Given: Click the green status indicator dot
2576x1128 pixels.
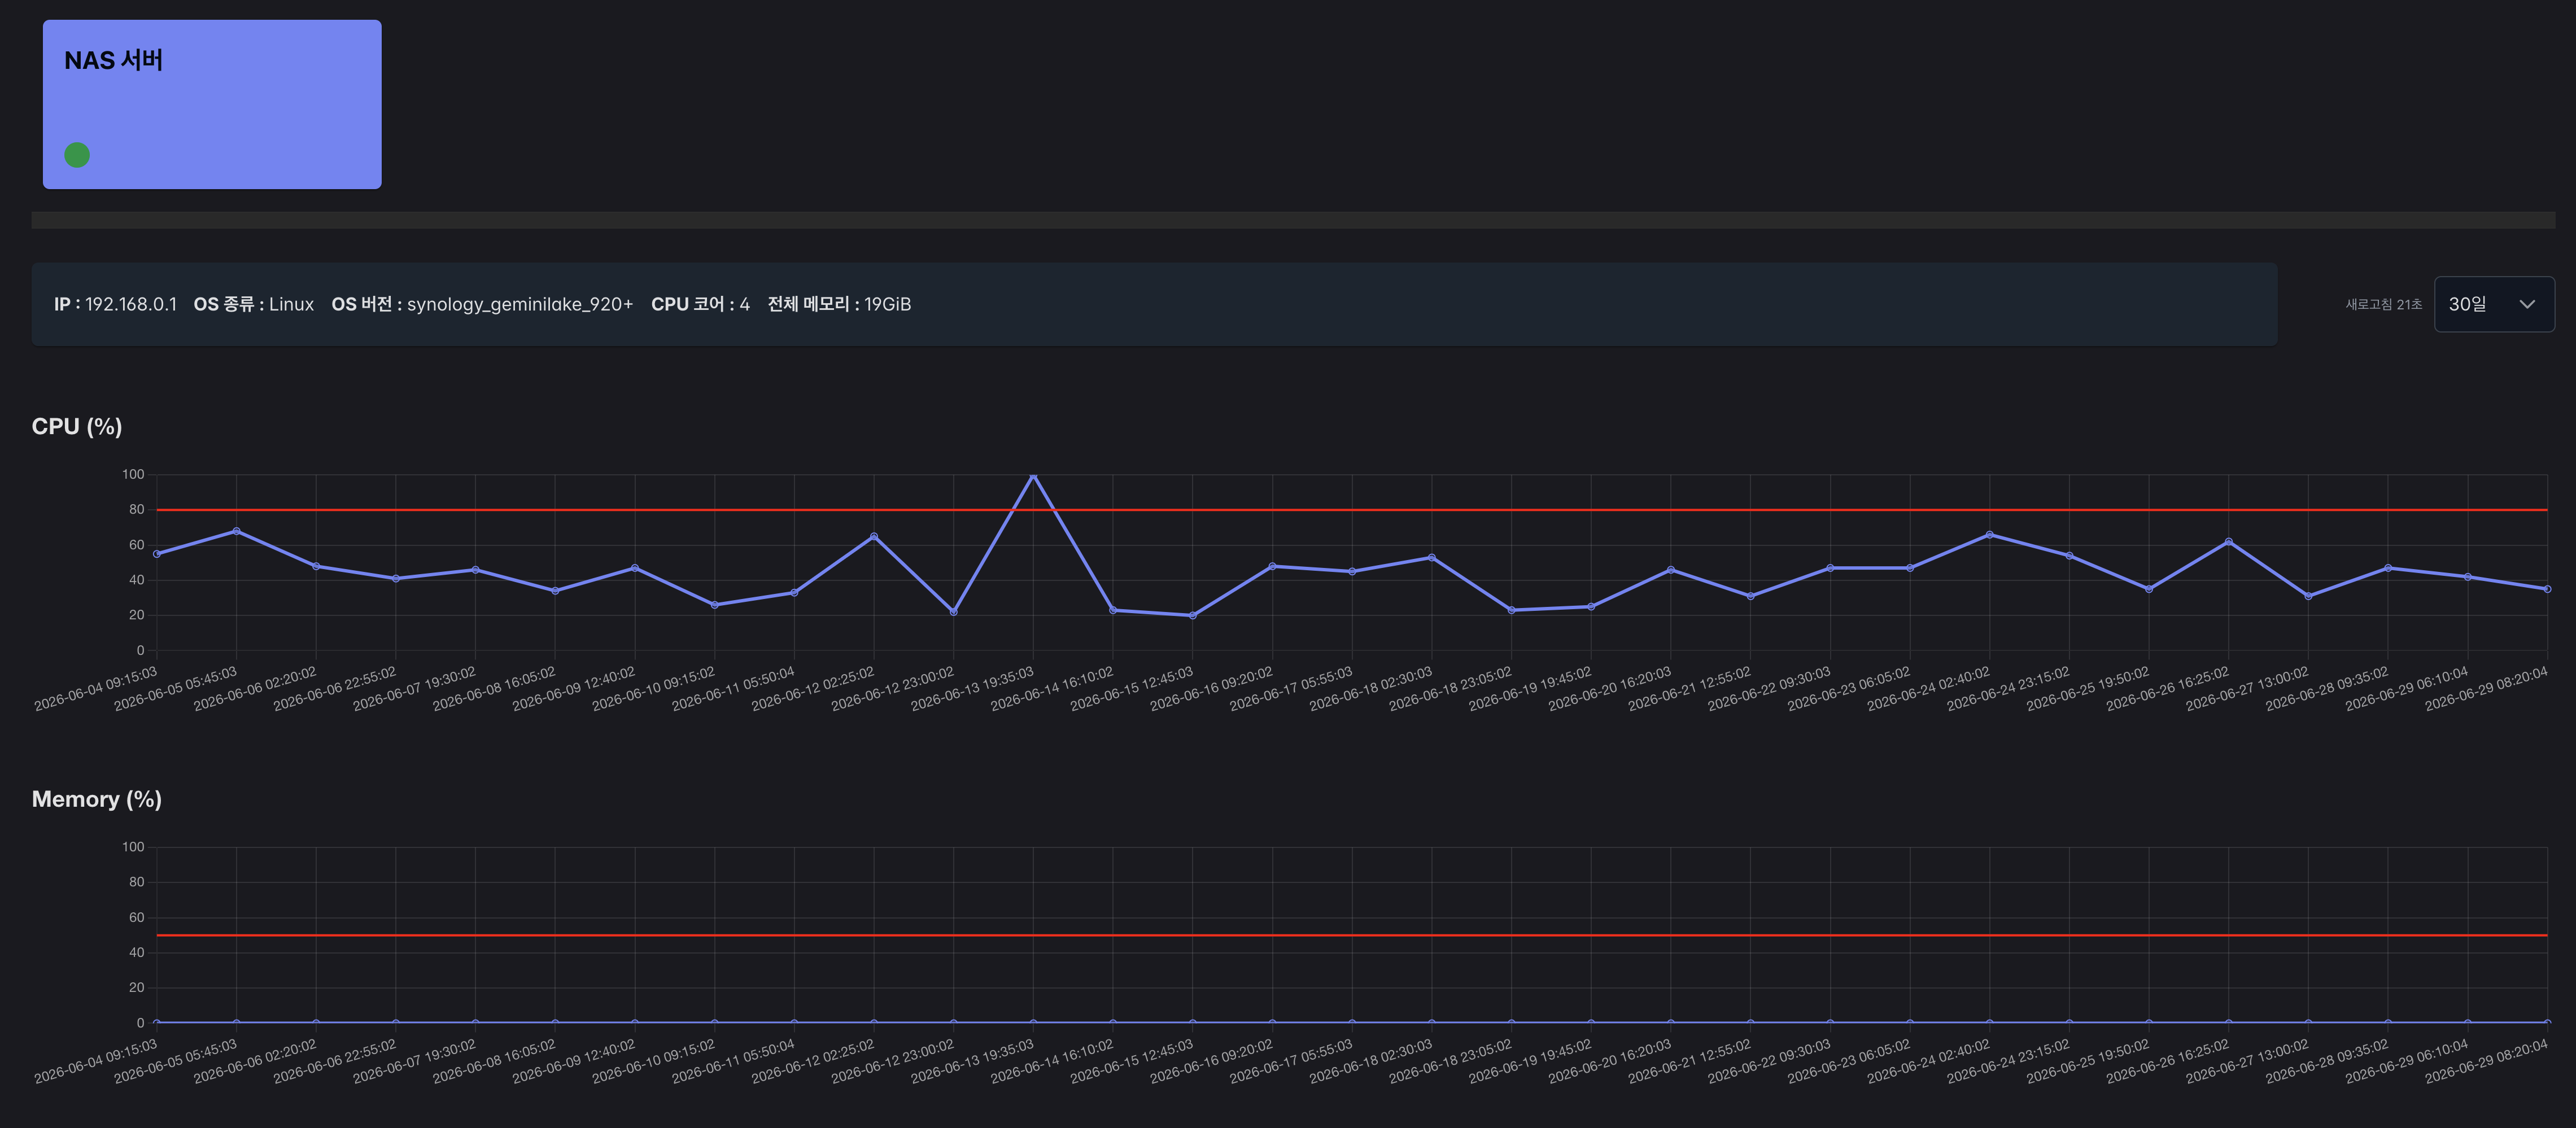Looking at the screenshot, I should click(x=77, y=155).
